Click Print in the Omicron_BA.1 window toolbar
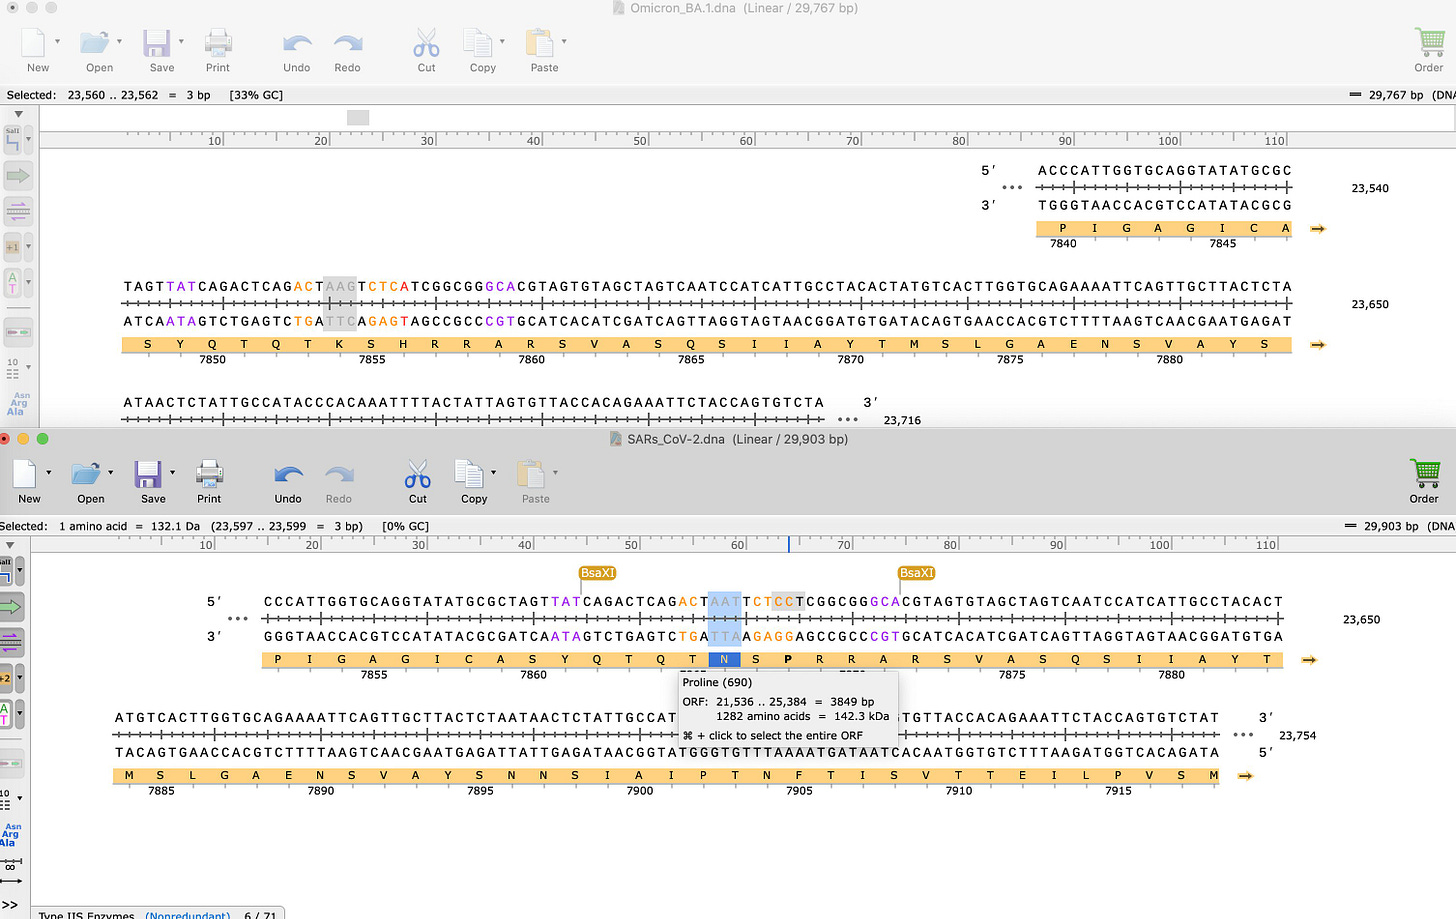 point(218,50)
